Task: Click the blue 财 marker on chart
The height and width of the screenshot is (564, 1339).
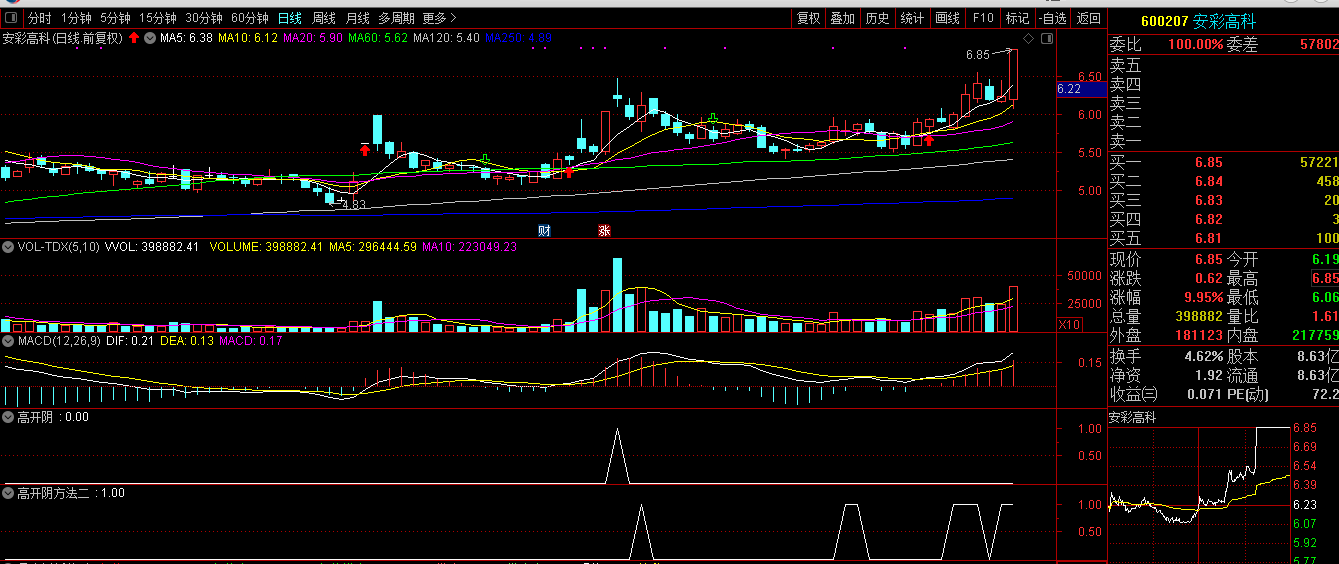Action: tap(544, 230)
